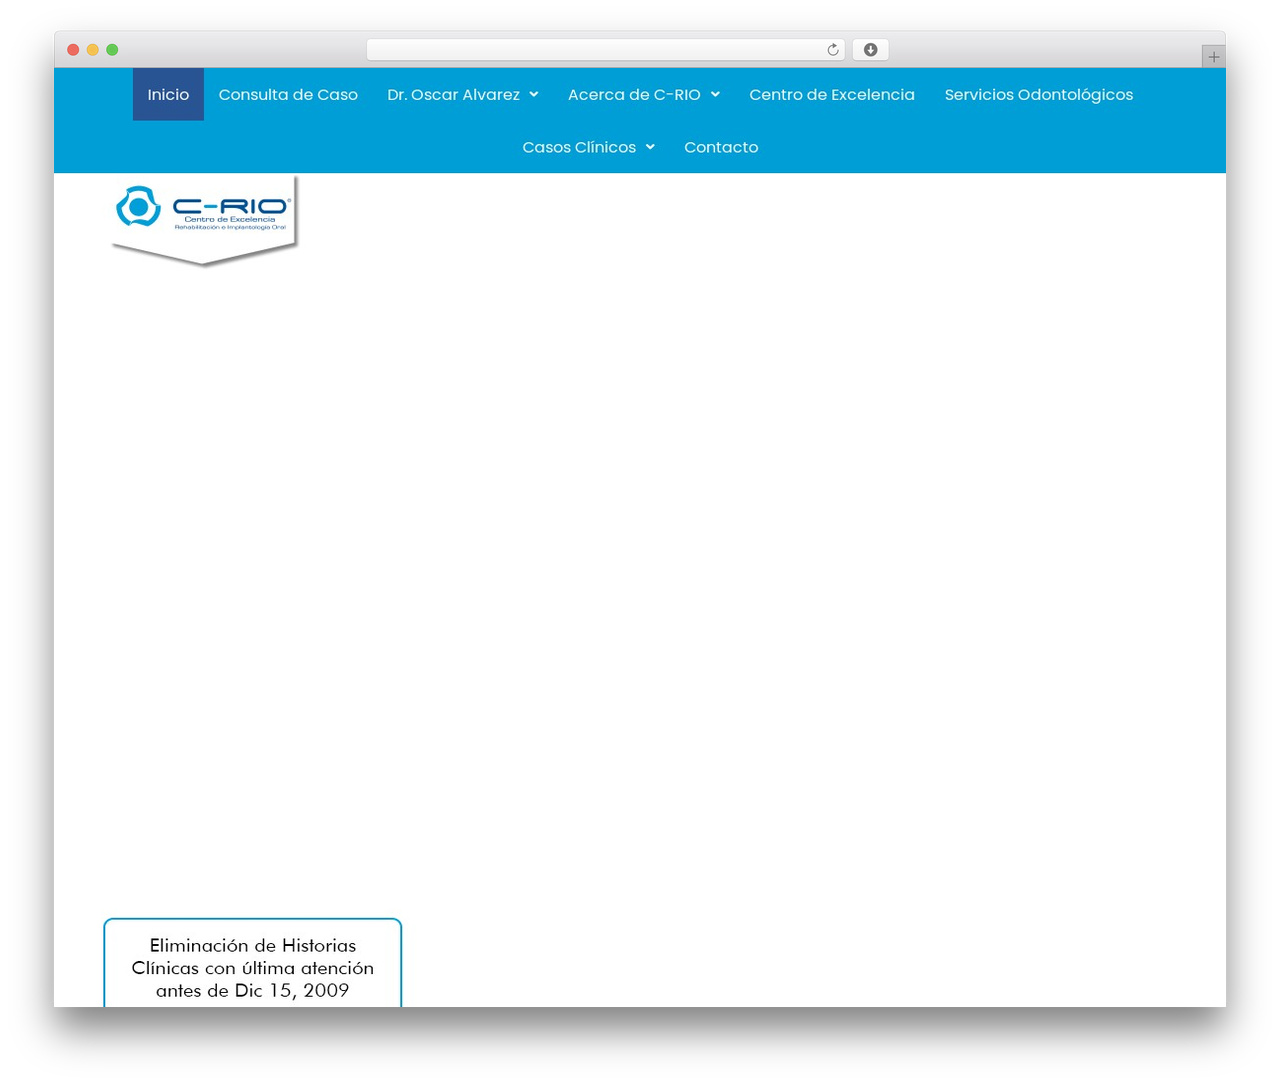Reload the page with the refresh icon

tap(833, 50)
